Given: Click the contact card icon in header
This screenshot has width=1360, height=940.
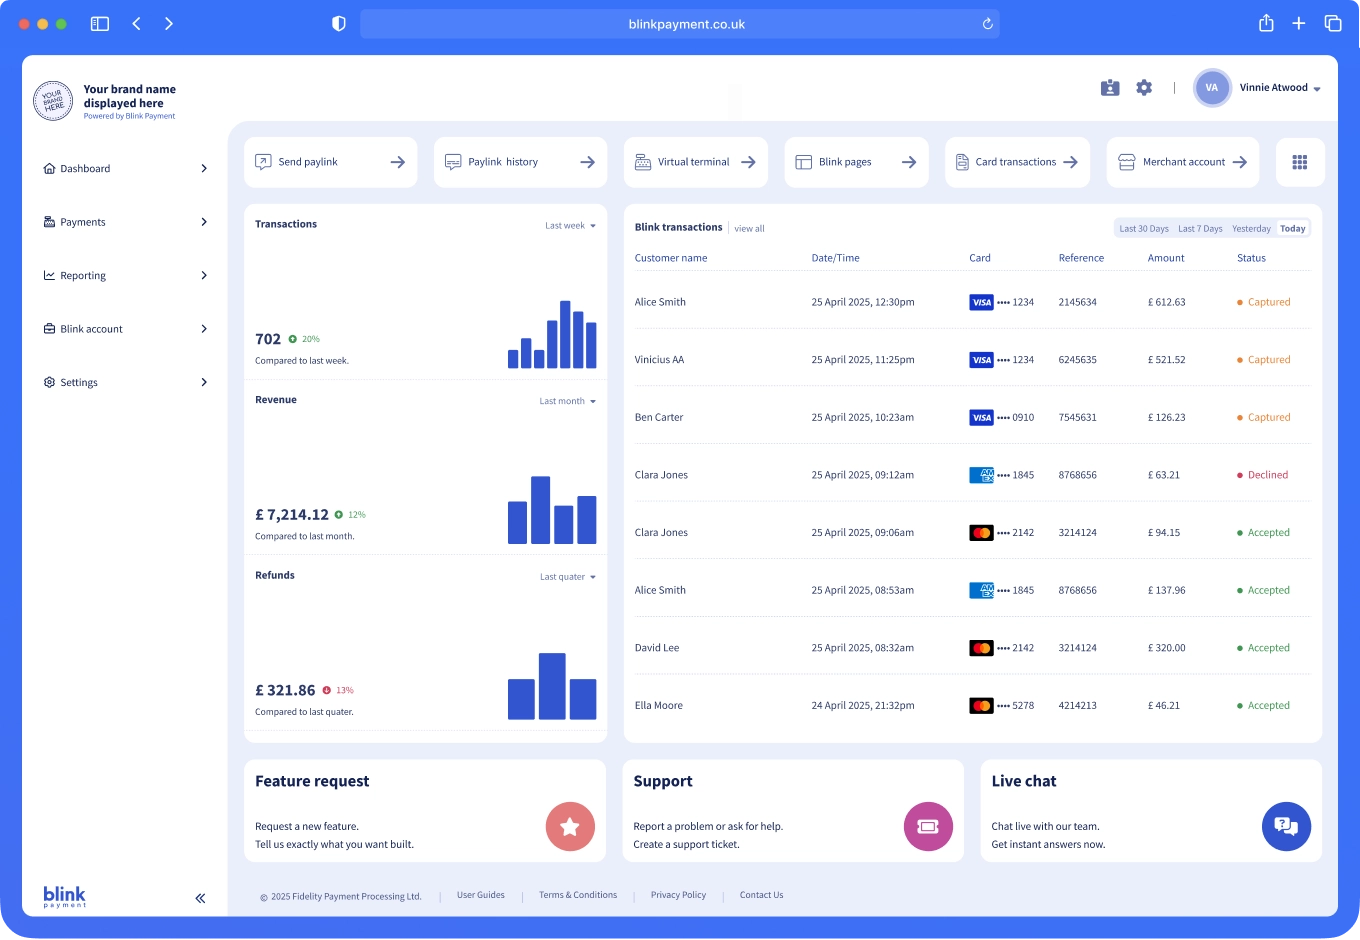Looking at the screenshot, I should click(x=1110, y=88).
